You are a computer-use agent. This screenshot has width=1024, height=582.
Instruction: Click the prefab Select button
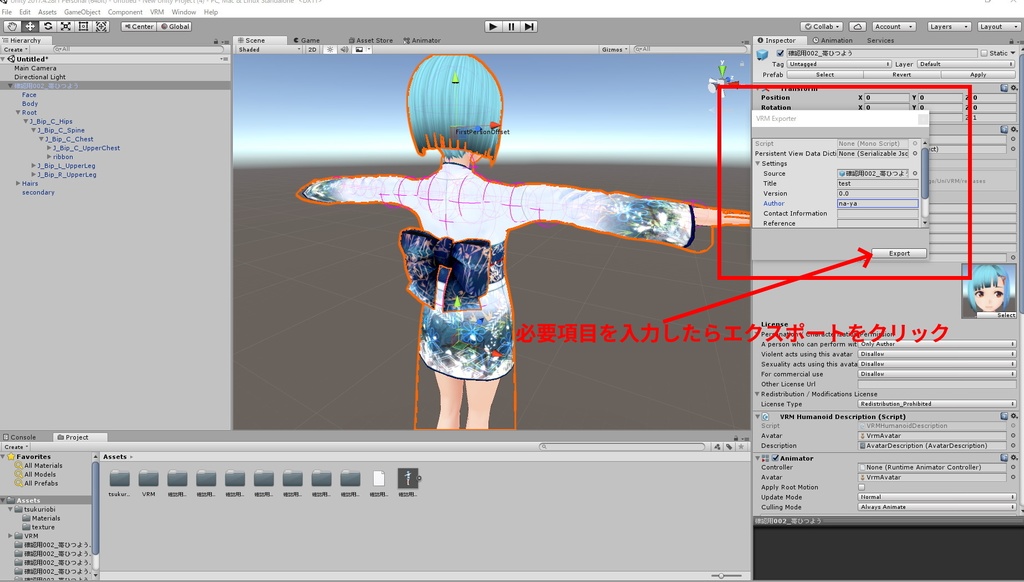[825, 74]
